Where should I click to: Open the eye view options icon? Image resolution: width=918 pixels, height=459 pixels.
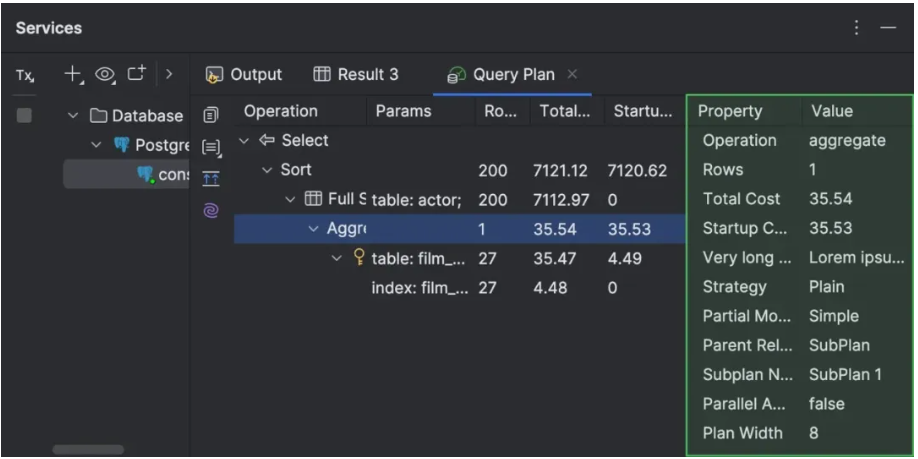tap(103, 74)
